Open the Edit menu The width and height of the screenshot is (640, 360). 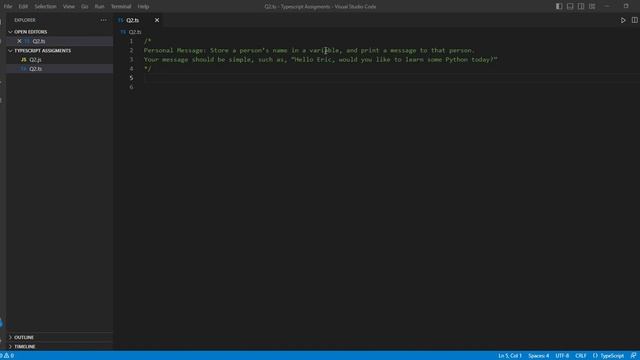23,7
